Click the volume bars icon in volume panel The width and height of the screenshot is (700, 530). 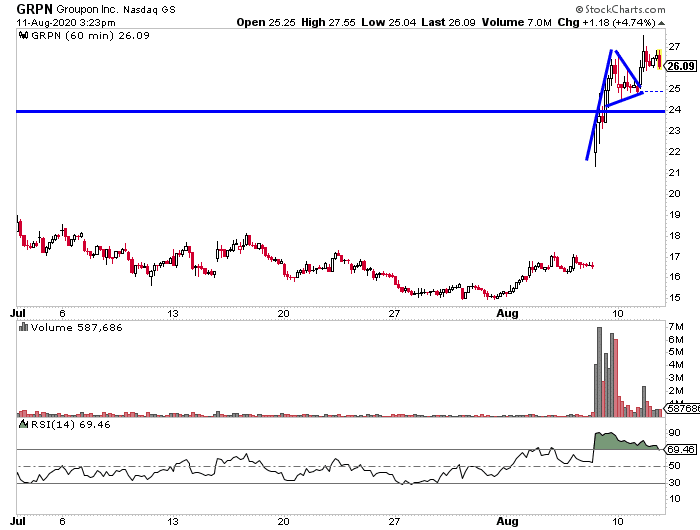coord(24,327)
